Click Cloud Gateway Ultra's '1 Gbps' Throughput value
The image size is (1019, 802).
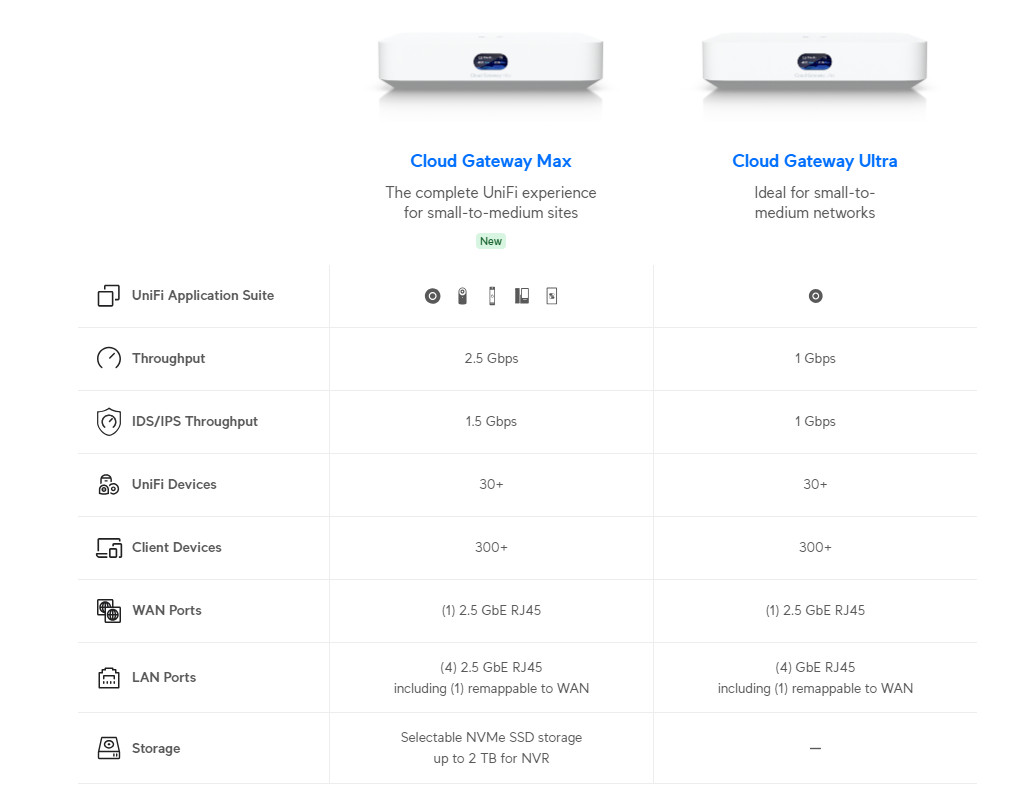[815, 359]
